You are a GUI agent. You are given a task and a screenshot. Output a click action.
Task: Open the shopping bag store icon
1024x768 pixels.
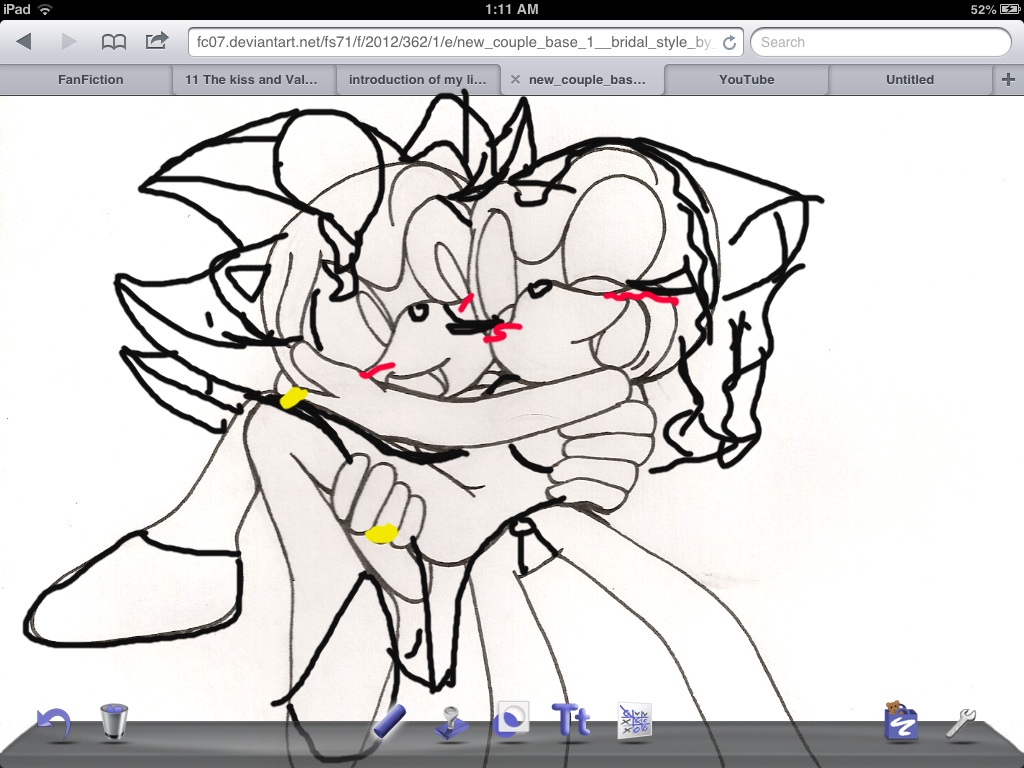[x=901, y=722]
